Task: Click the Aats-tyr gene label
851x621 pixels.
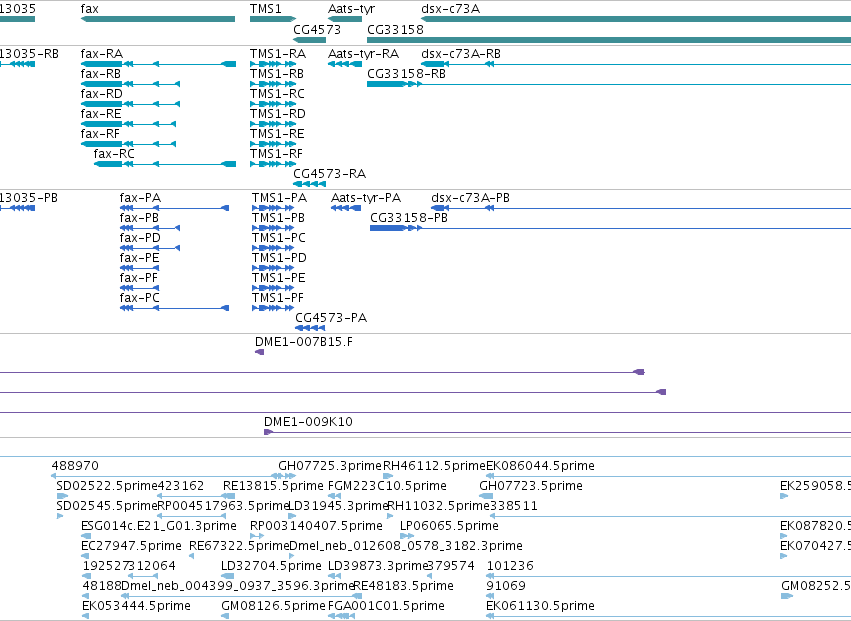Action: 351,9
